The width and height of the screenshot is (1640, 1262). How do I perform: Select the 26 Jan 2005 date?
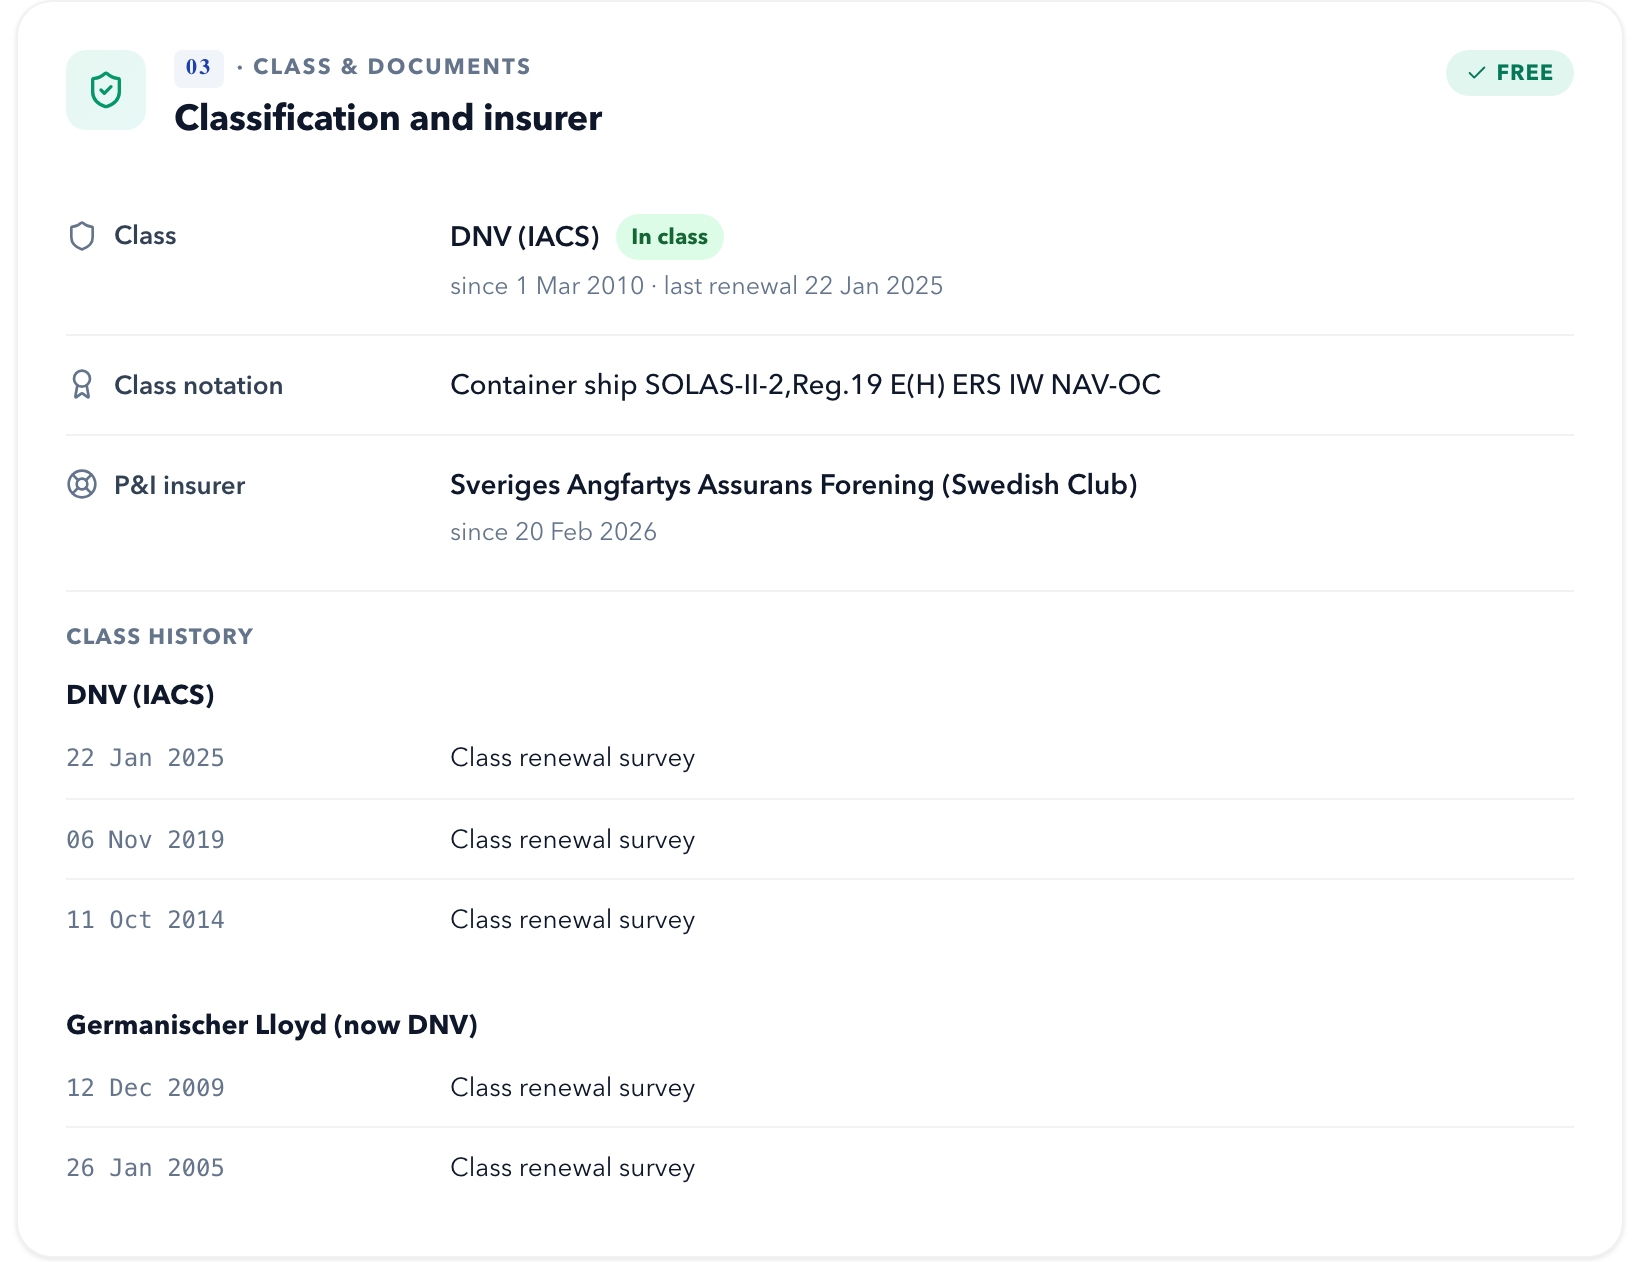click(146, 1168)
